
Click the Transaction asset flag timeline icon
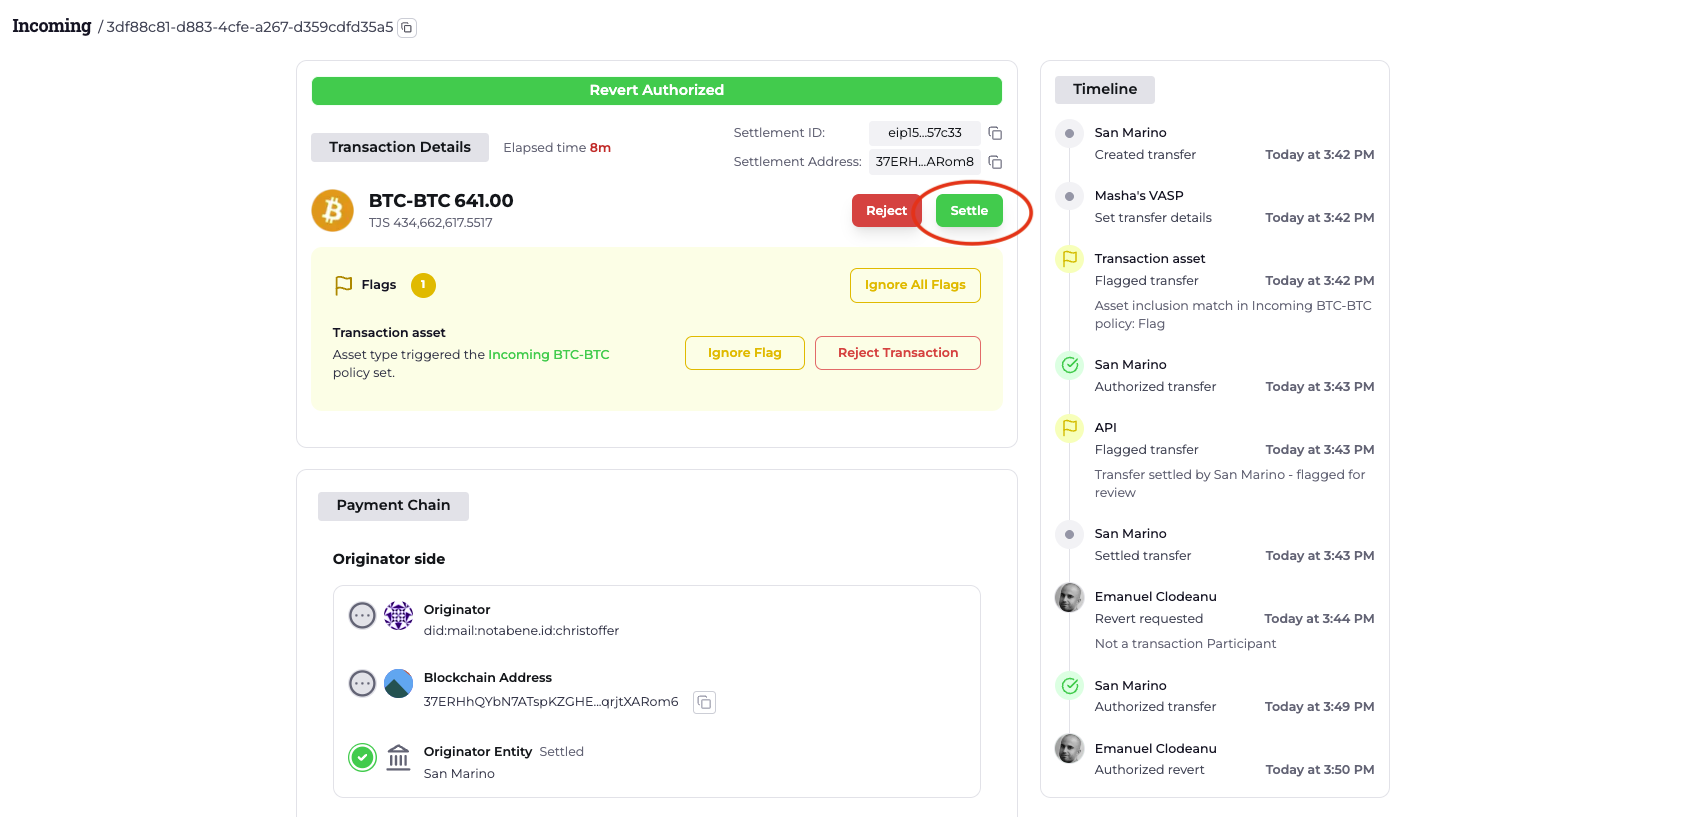pos(1070,259)
